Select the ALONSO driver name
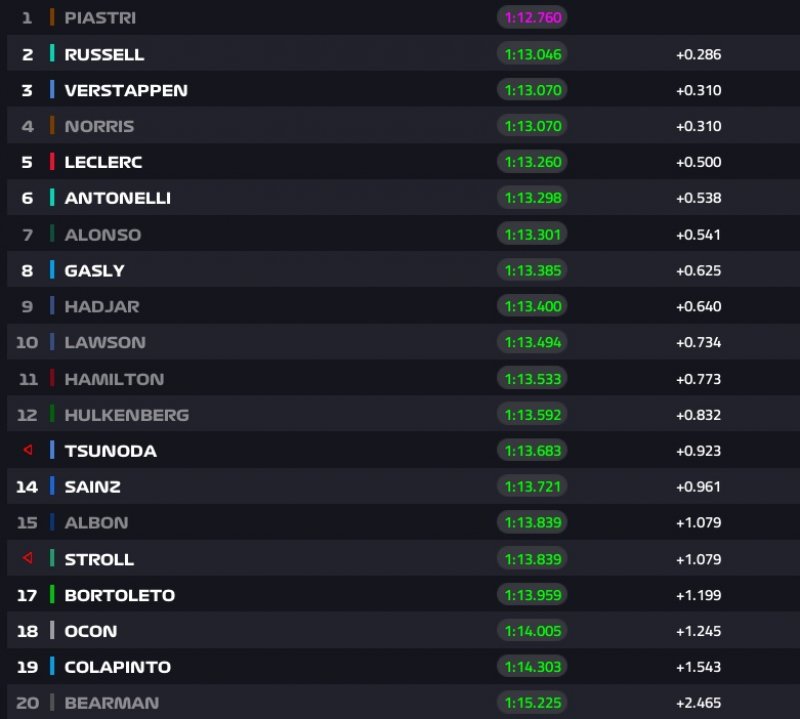 103,235
